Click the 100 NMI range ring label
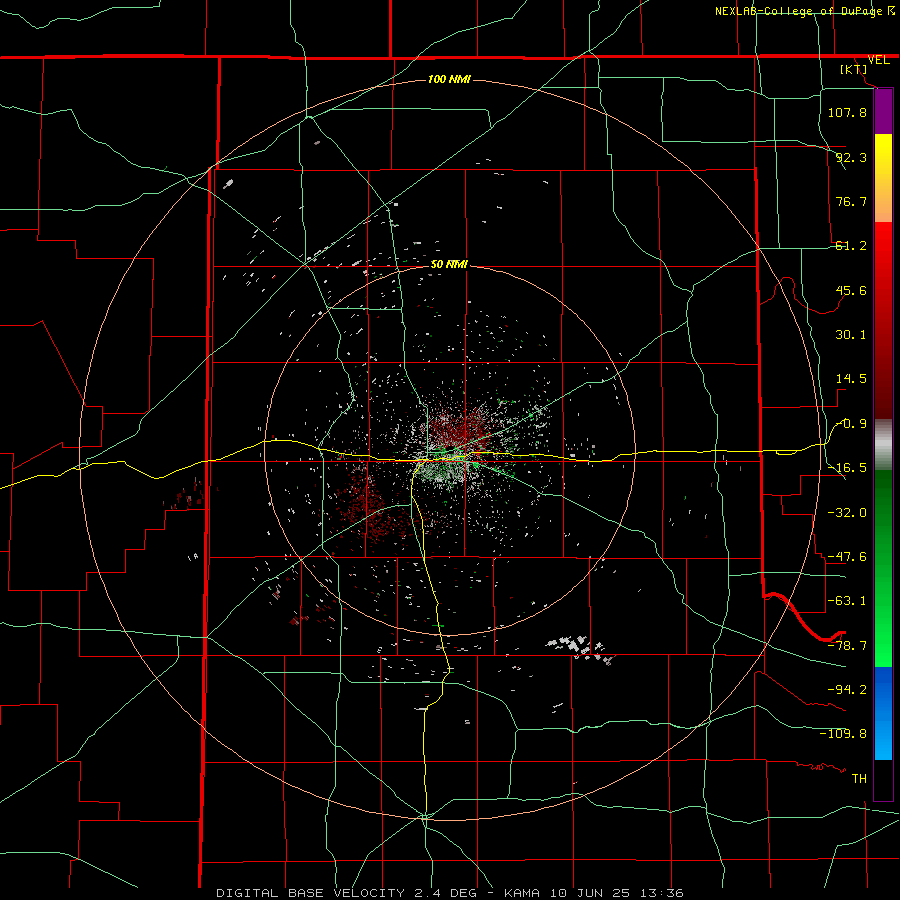This screenshot has height=900, width=900. 449,79
